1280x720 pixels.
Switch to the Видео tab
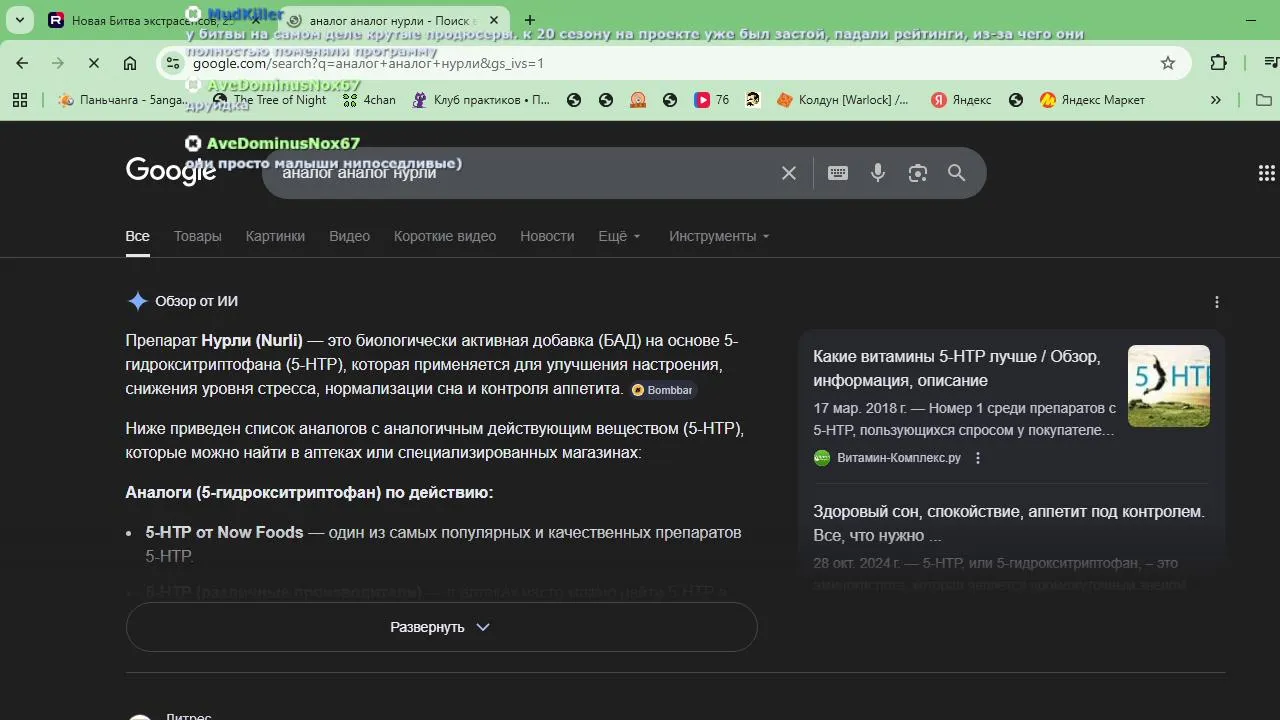(x=350, y=236)
